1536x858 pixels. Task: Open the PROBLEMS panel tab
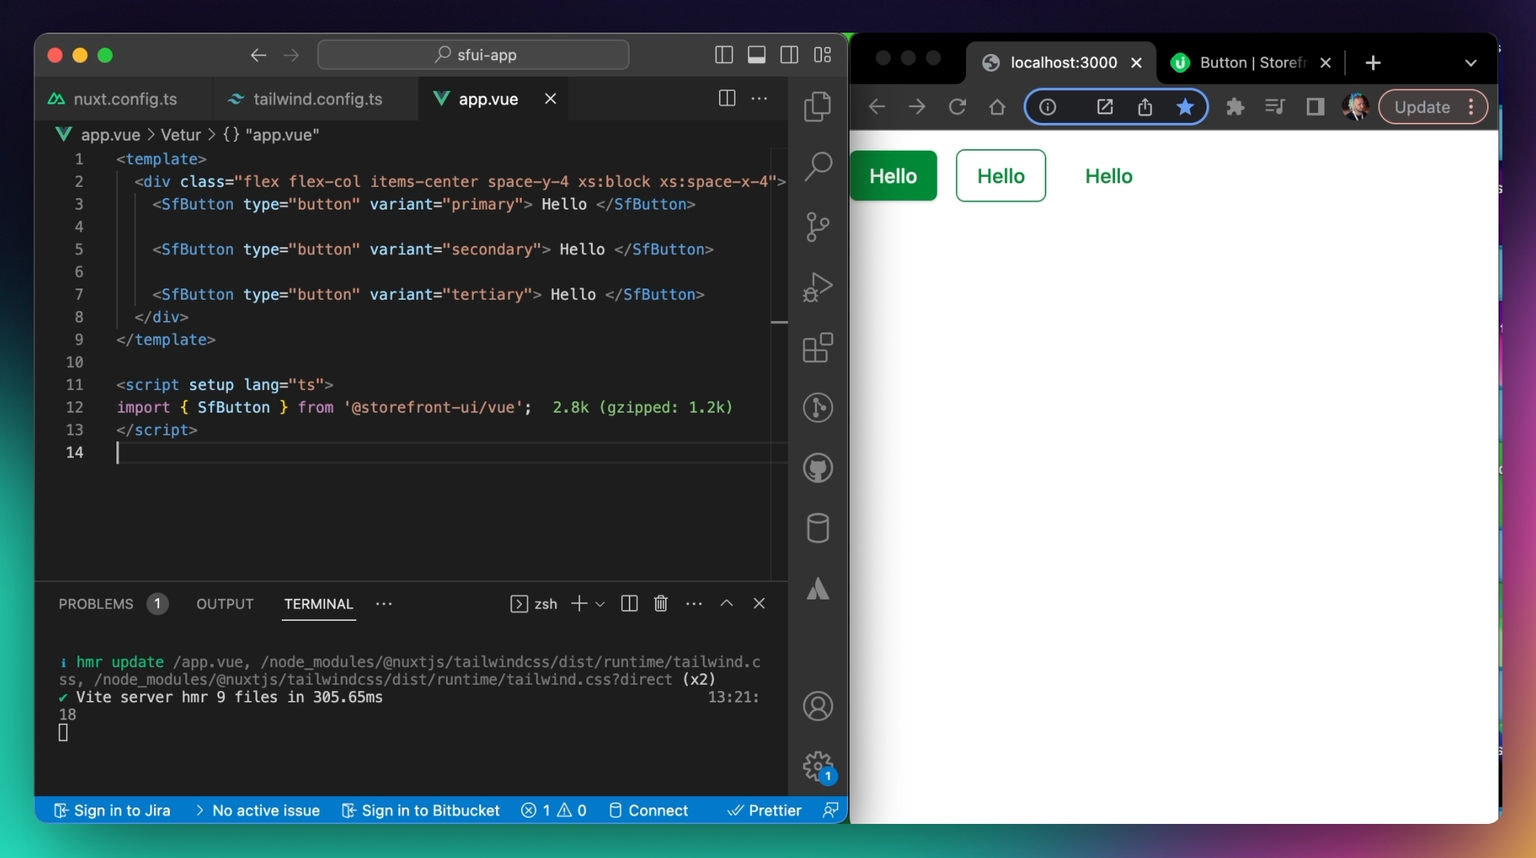[x=112, y=604]
